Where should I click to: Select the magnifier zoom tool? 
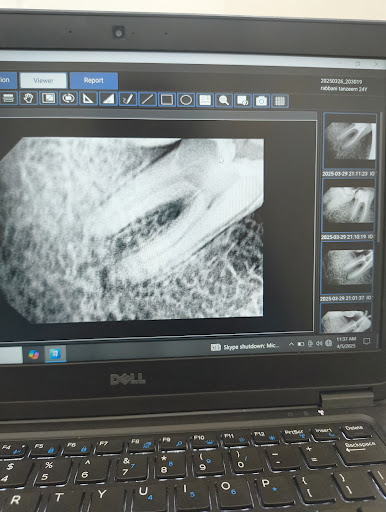[x=224, y=100]
